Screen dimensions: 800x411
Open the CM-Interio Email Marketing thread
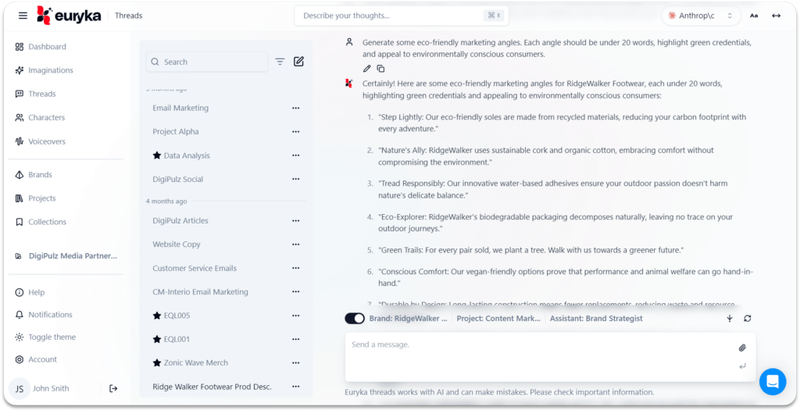(x=200, y=292)
